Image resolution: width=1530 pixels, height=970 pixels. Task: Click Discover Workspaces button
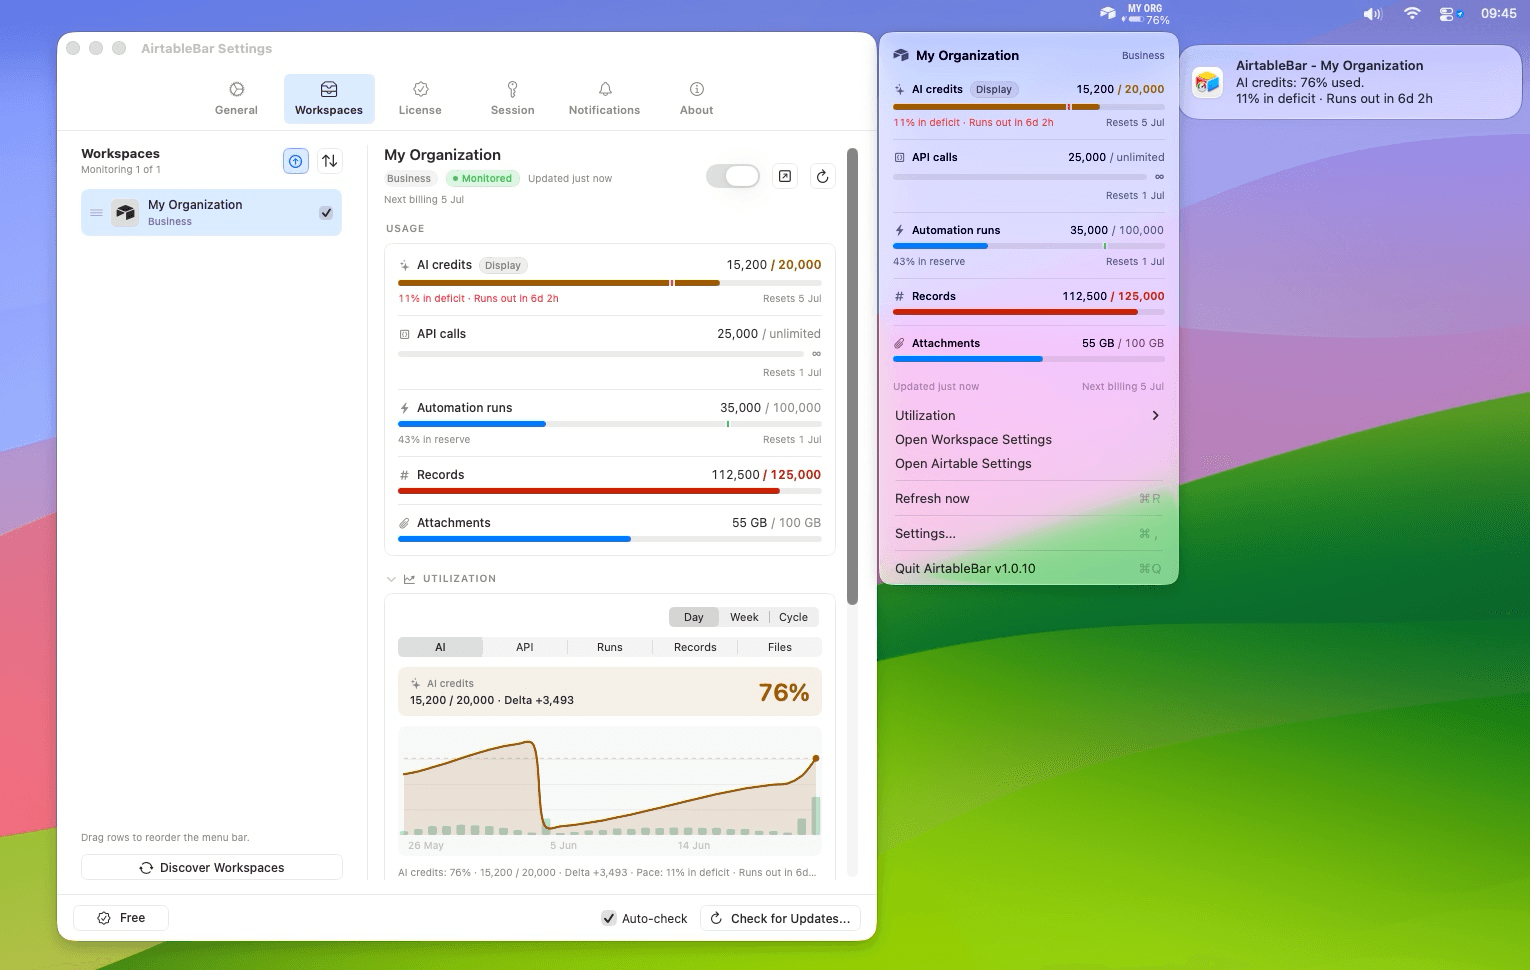click(x=212, y=867)
